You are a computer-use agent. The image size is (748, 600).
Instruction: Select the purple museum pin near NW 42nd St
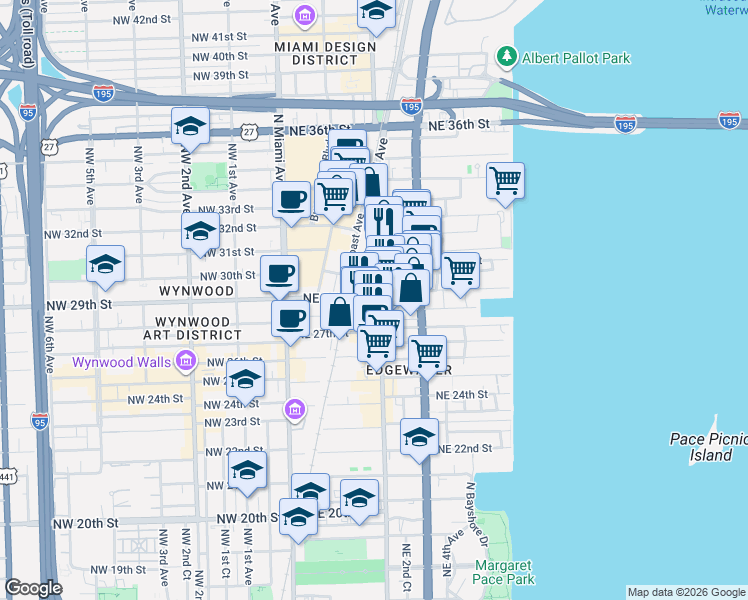pyautogui.click(x=305, y=15)
